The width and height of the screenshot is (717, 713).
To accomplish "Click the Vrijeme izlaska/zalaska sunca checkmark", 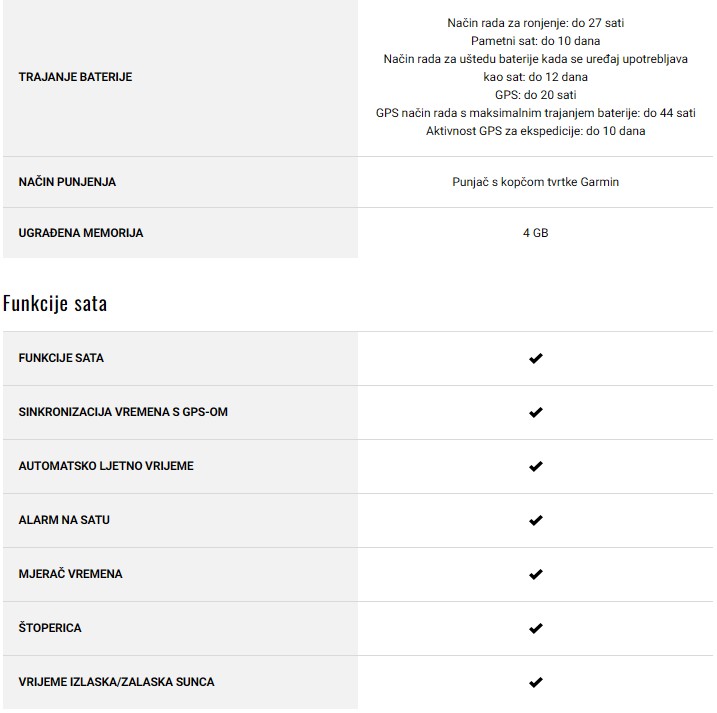I will (535, 682).
